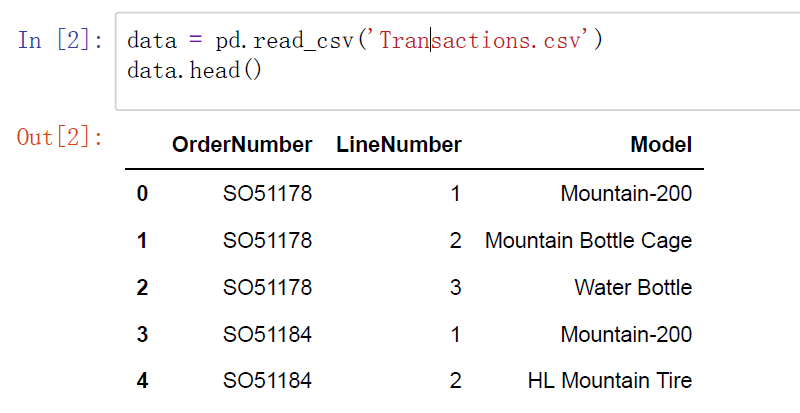Select the Model column header
This screenshot has height=413, width=800.
[661, 145]
